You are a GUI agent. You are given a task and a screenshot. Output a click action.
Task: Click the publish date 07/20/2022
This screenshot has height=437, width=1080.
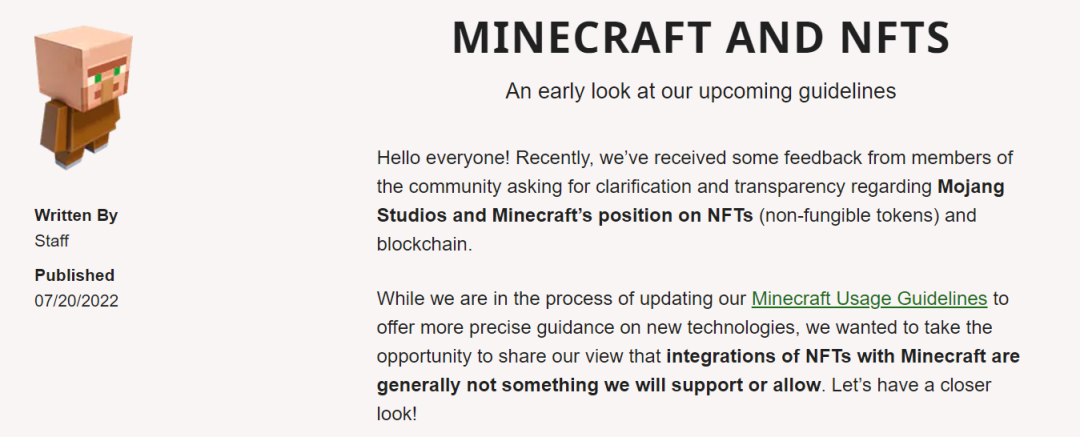click(76, 300)
